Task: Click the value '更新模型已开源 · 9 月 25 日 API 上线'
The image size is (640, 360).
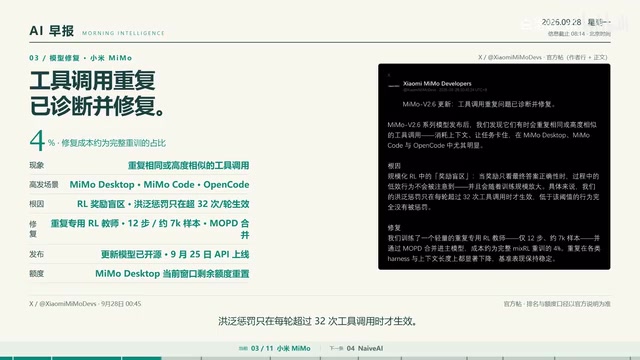Action: pyautogui.click(x=175, y=254)
